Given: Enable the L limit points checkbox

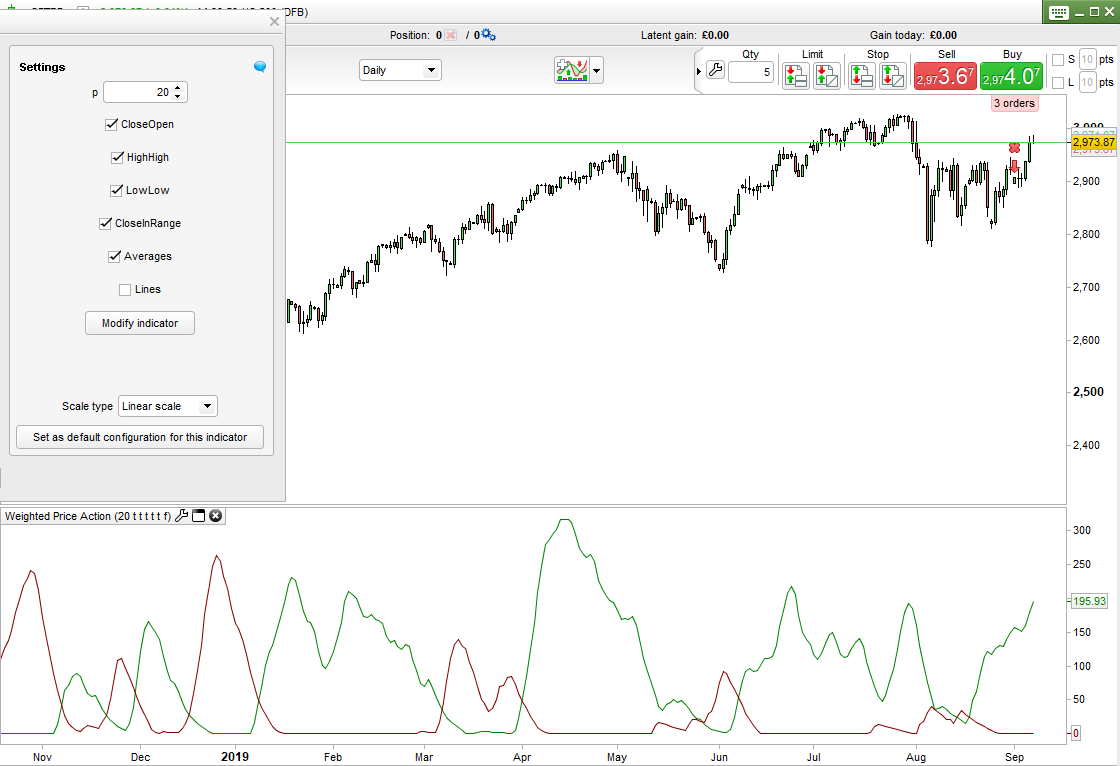Looking at the screenshot, I should click(x=1058, y=83).
